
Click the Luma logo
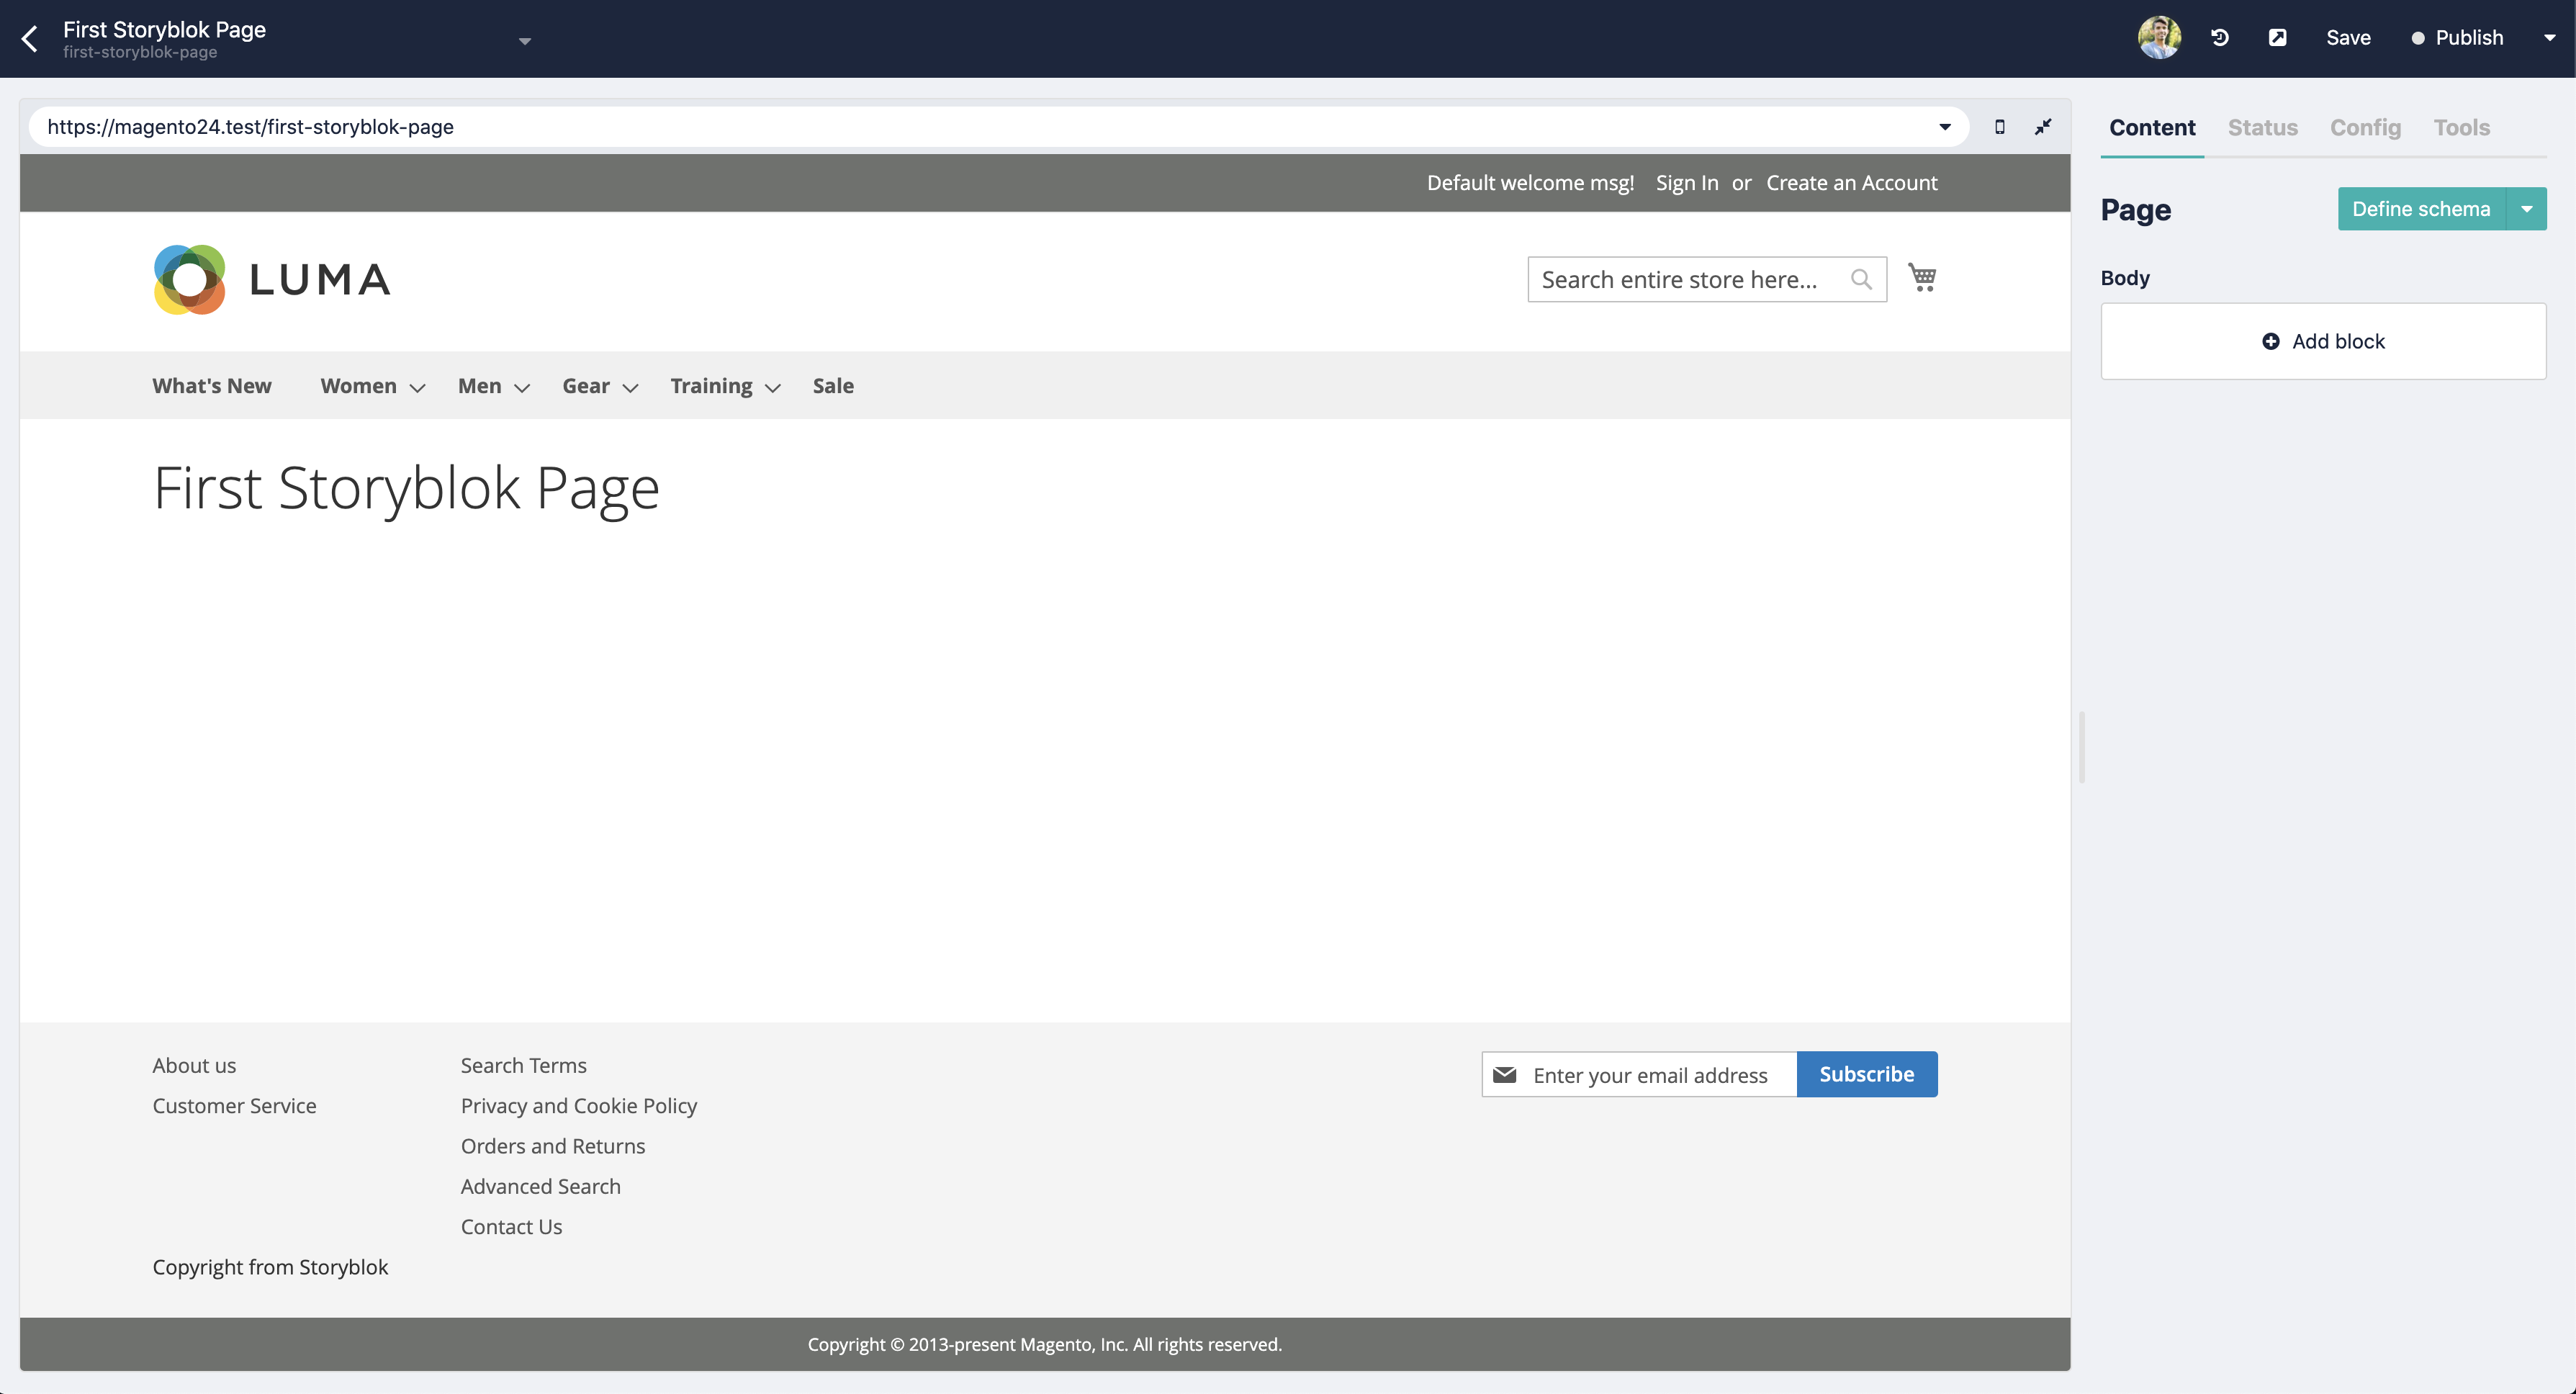(272, 279)
